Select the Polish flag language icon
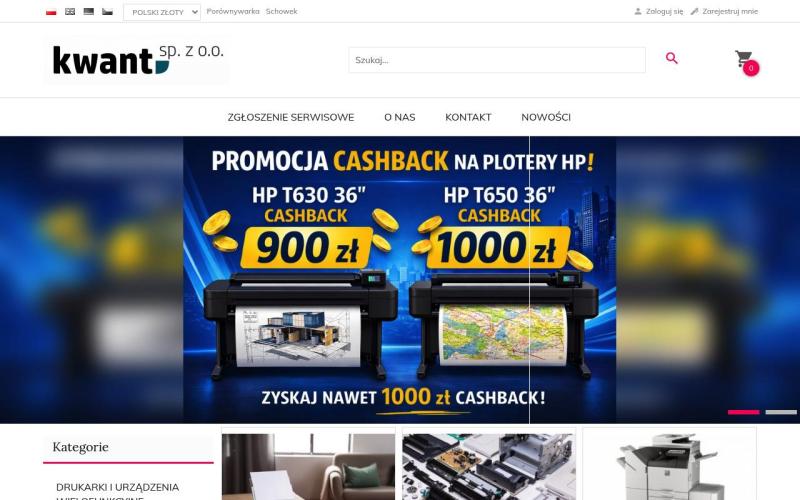Image resolution: width=800 pixels, height=500 pixels. coord(51,12)
